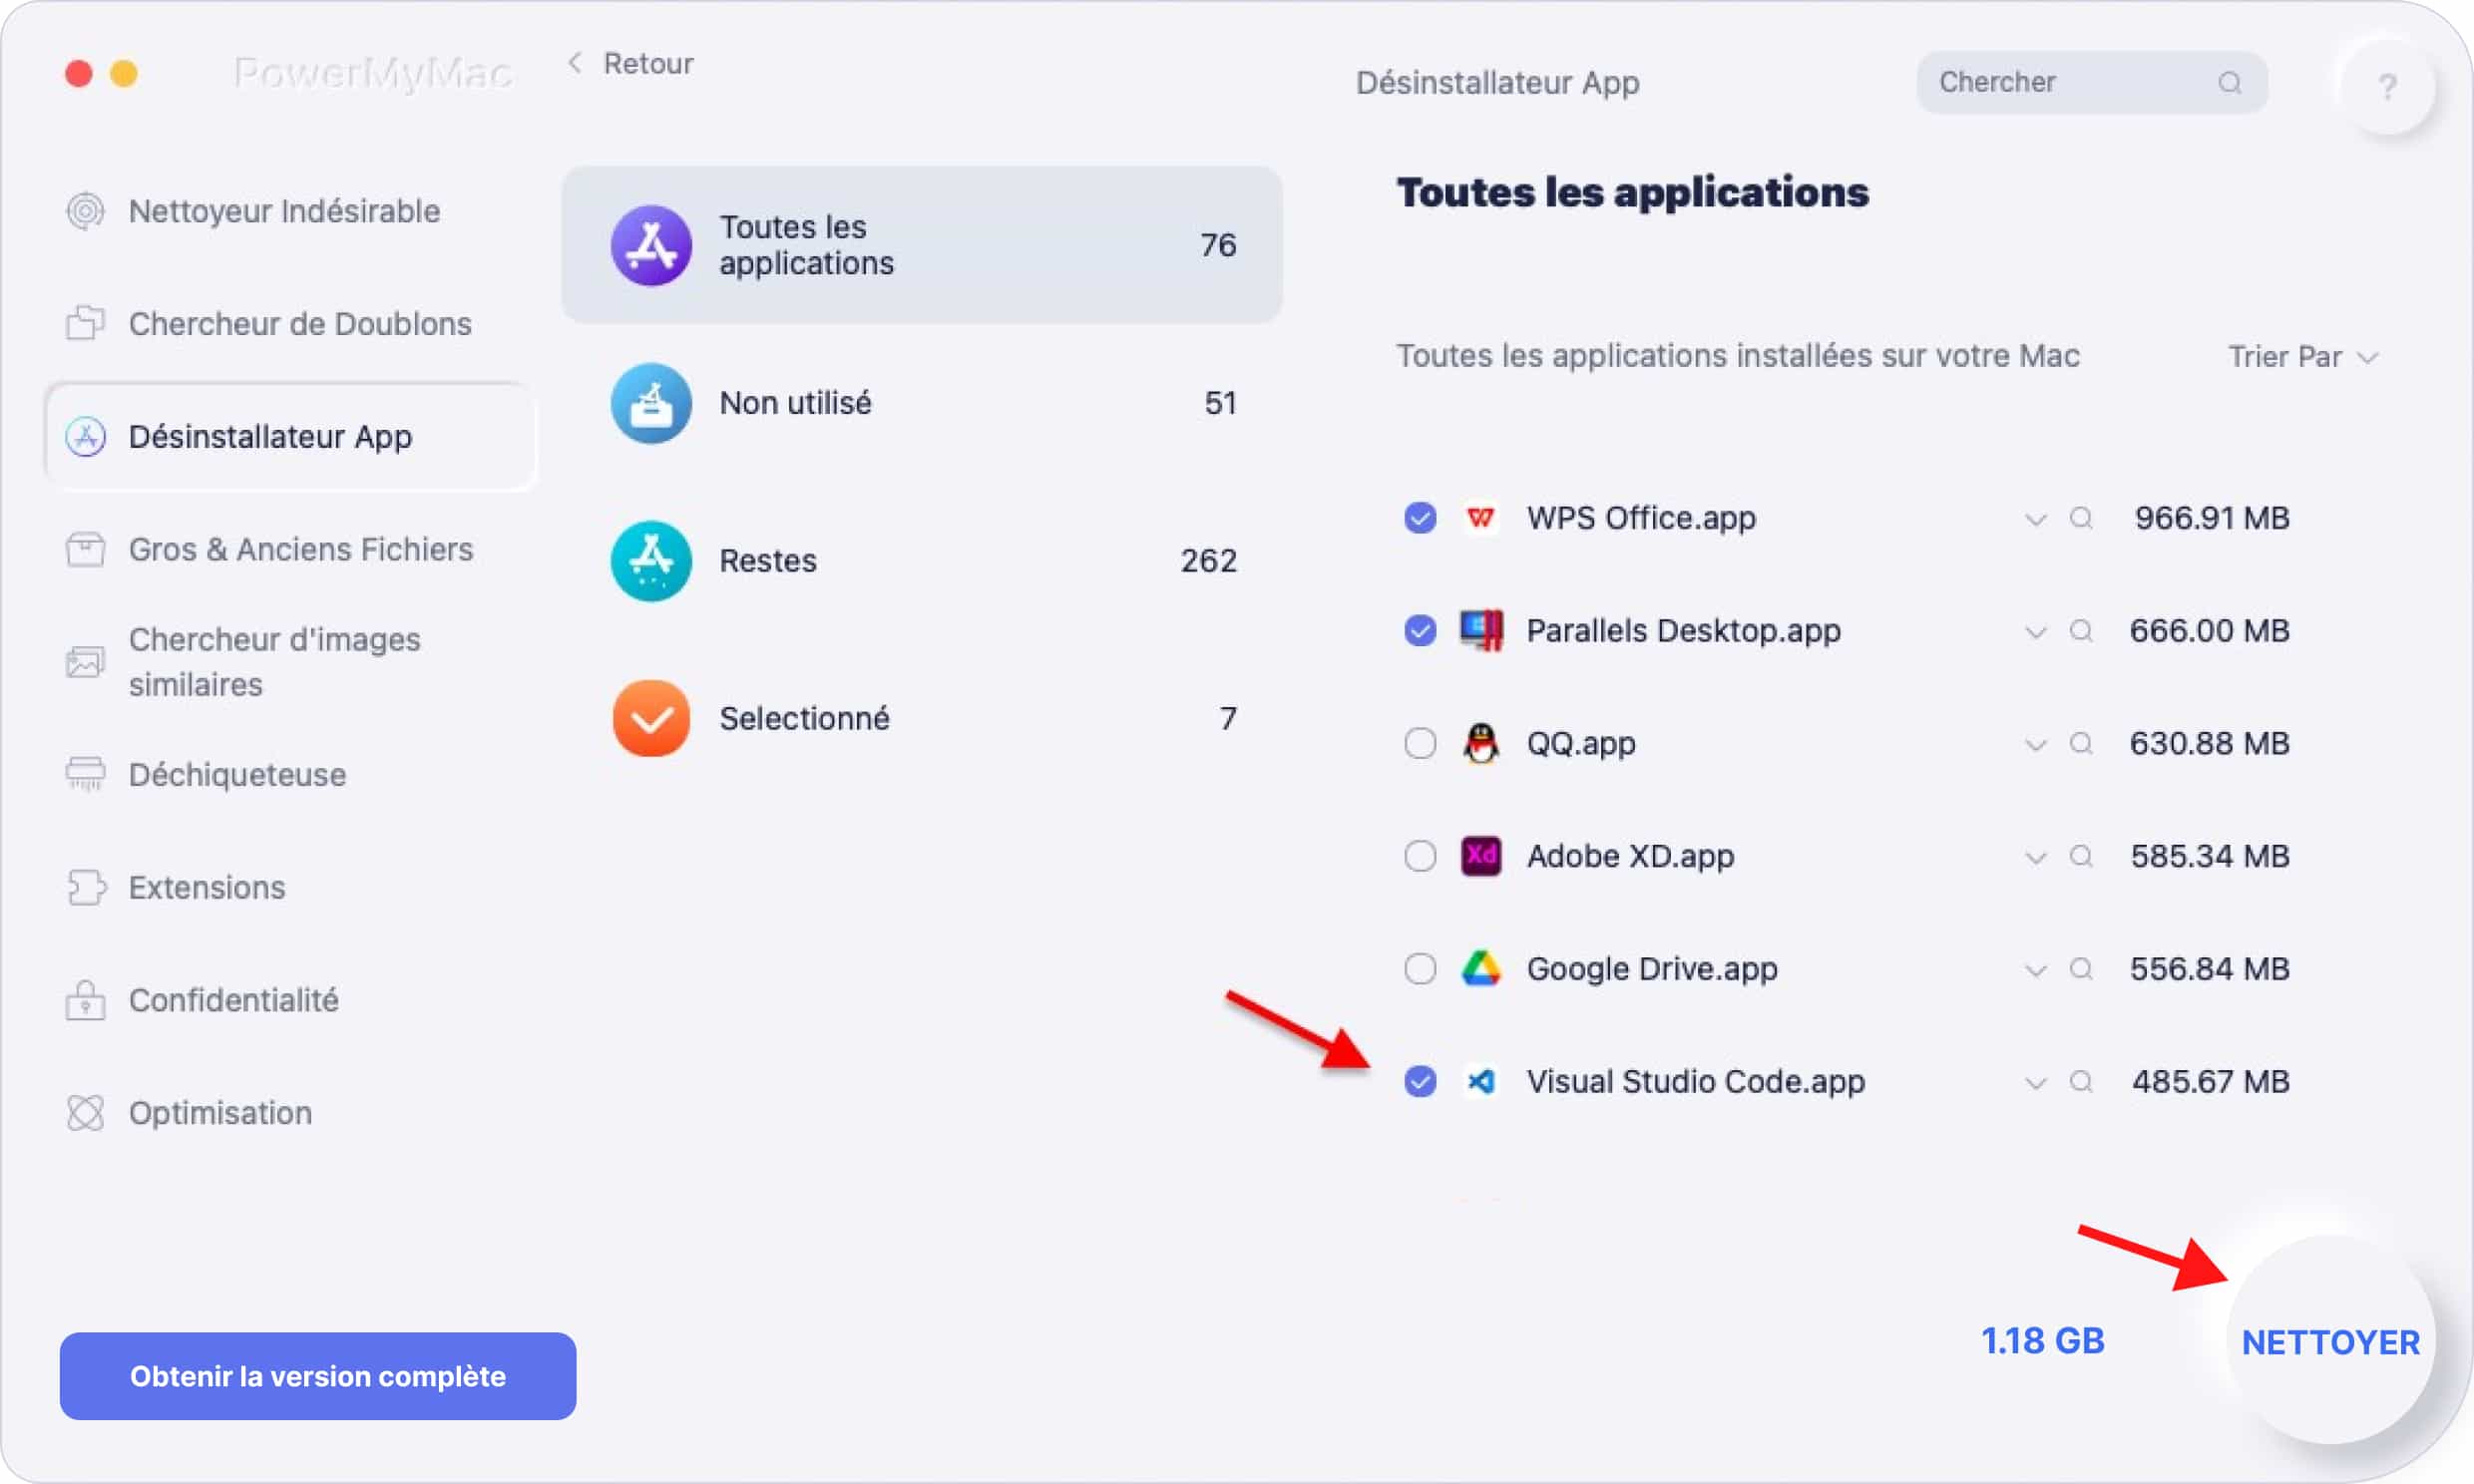Click Obtenir la version complète button
The image size is (2474, 1484).
tap(318, 1376)
